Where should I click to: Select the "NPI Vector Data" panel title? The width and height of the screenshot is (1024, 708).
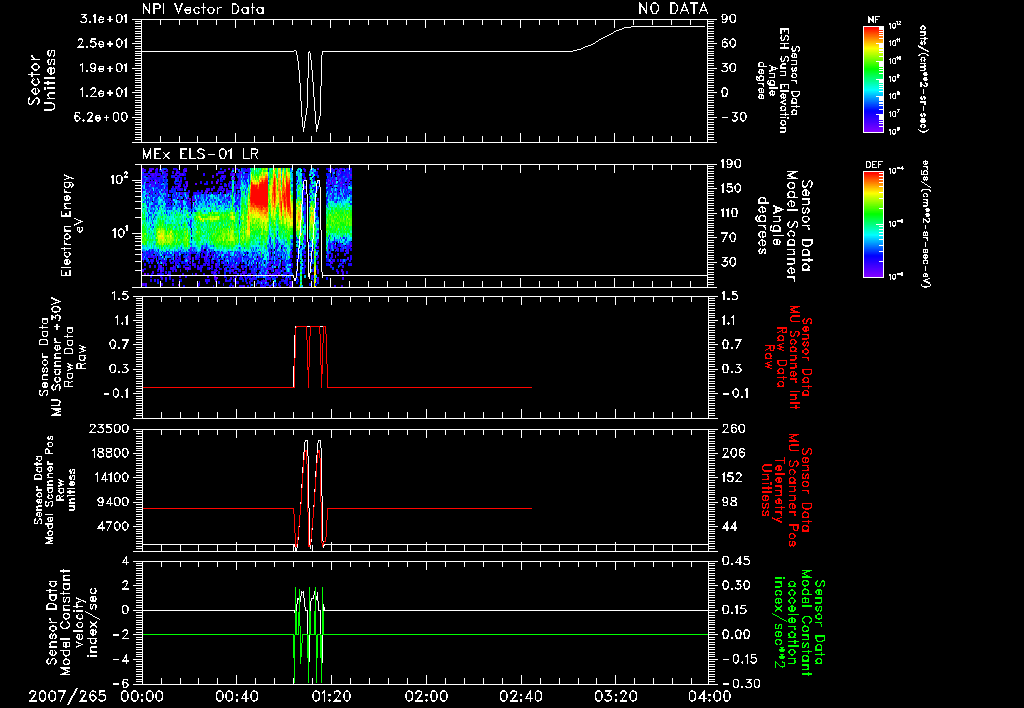[203, 9]
